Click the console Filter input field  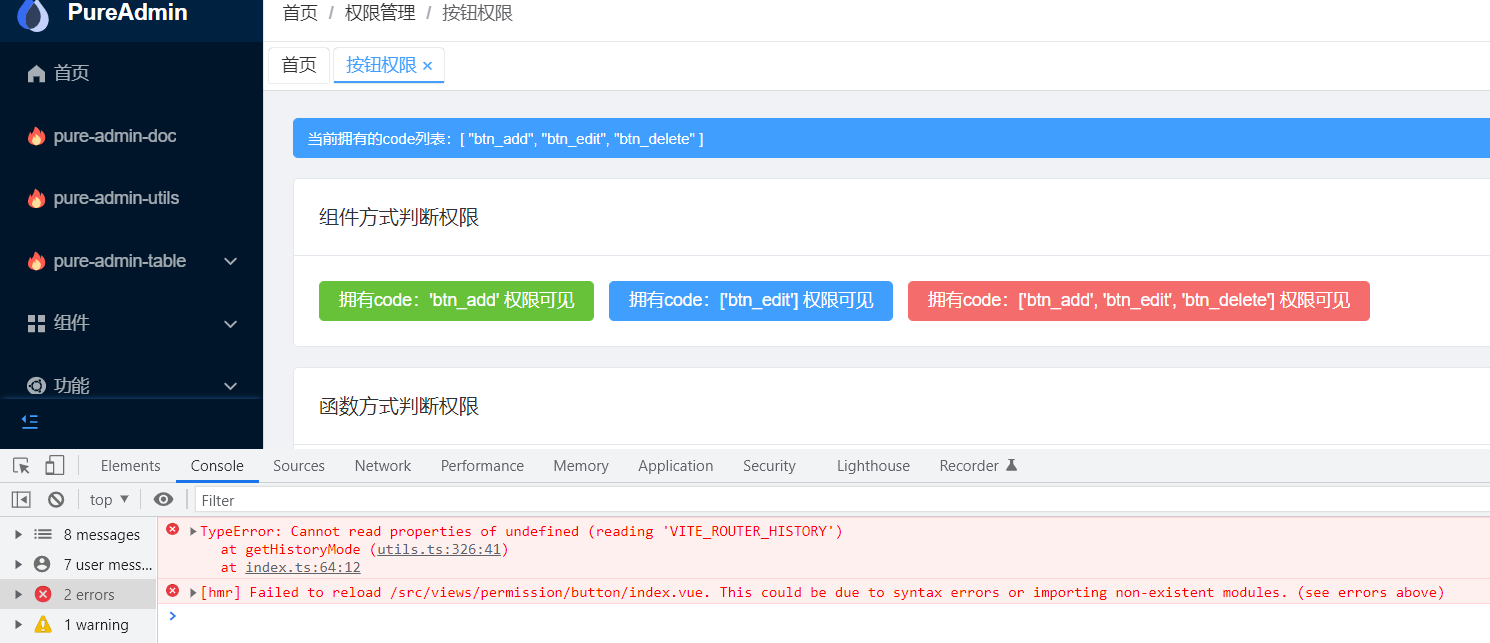pyautogui.click(x=300, y=499)
